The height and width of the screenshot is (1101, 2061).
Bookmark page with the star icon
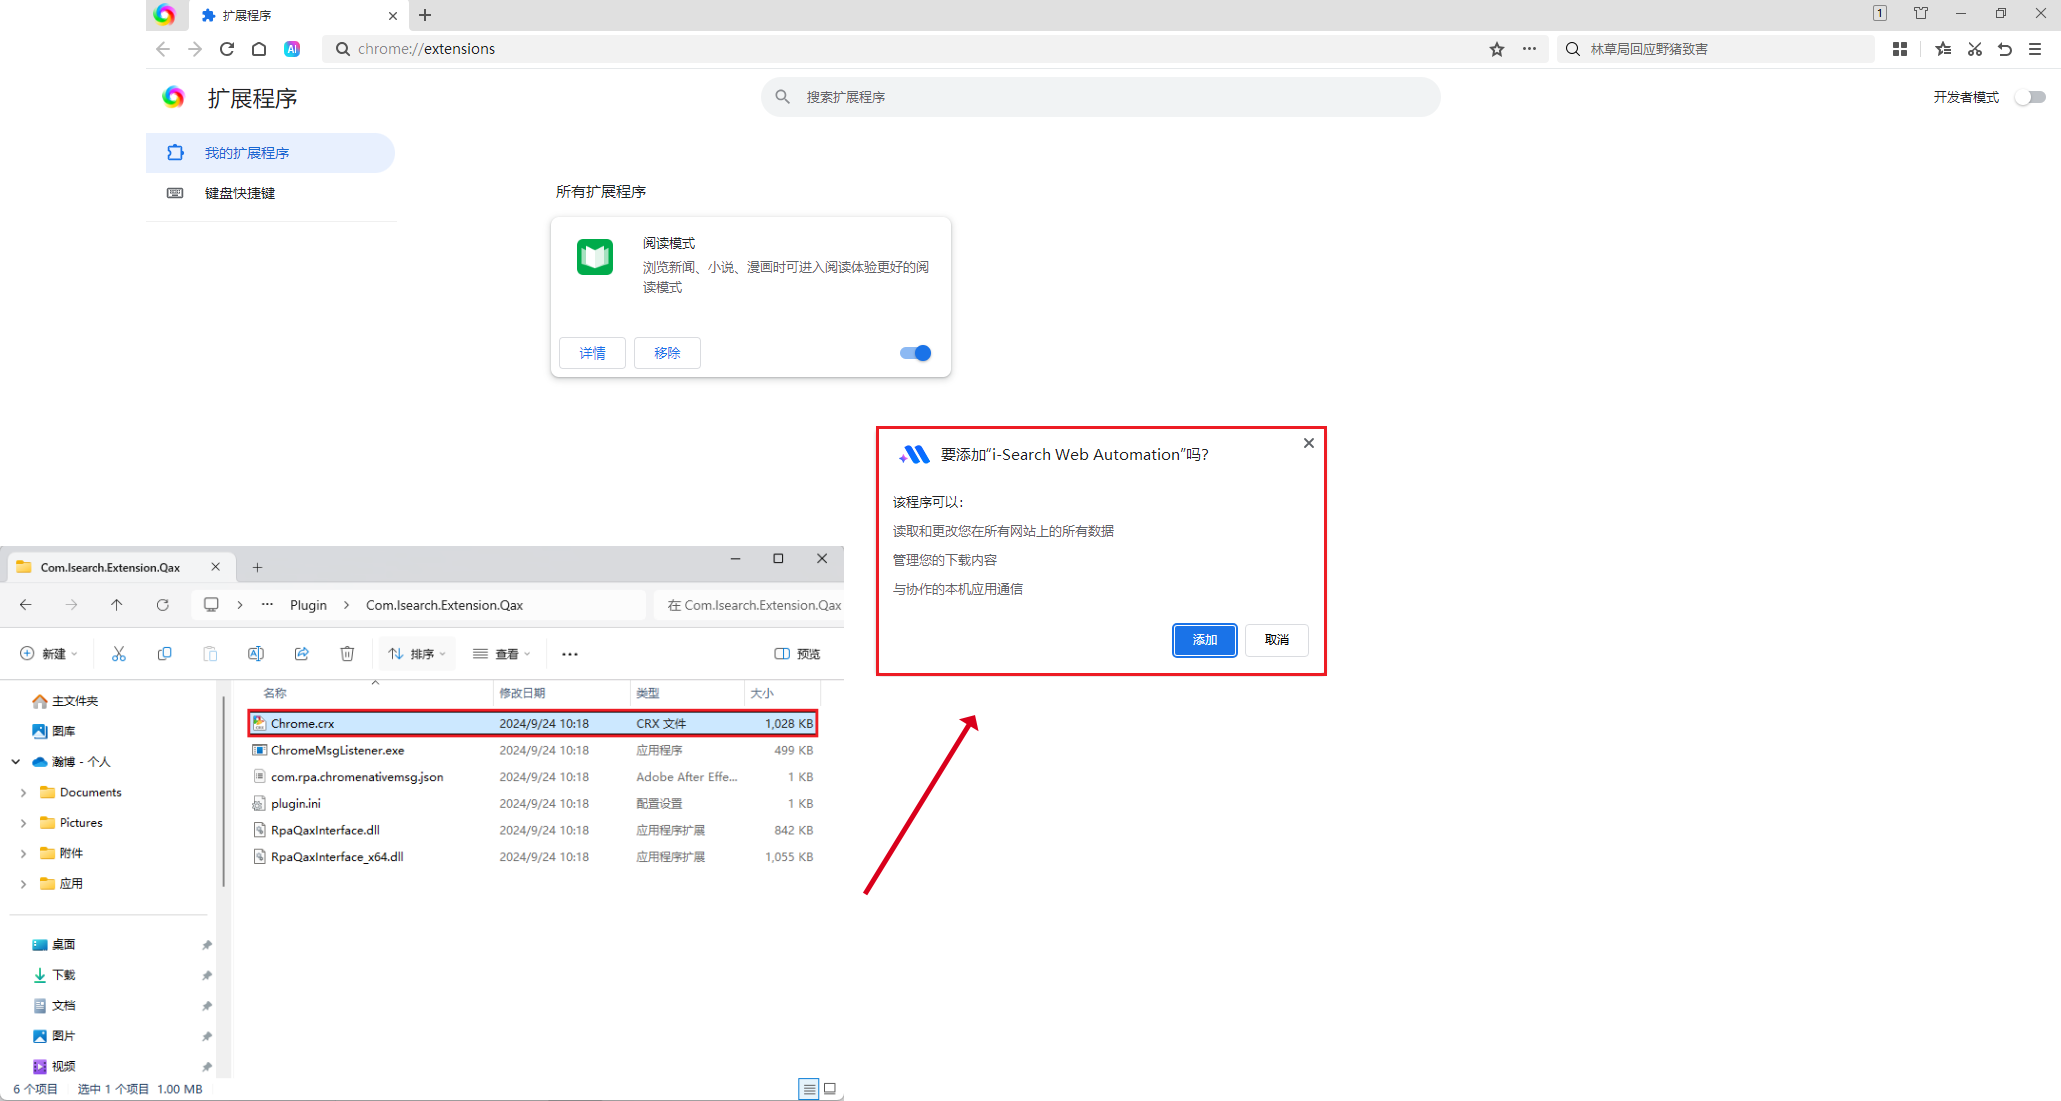pyautogui.click(x=1496, y=49)
